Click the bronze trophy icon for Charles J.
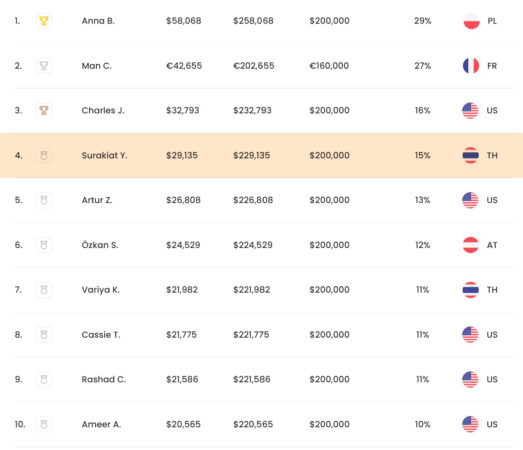 [44, 110]
